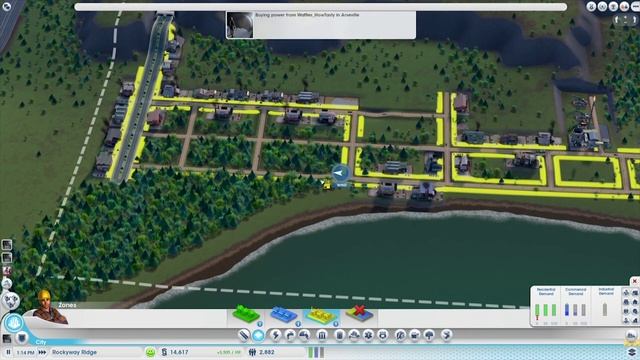View the Industrial Demand bar
Viewport: 640px width, 360px height.
point(605,309)
